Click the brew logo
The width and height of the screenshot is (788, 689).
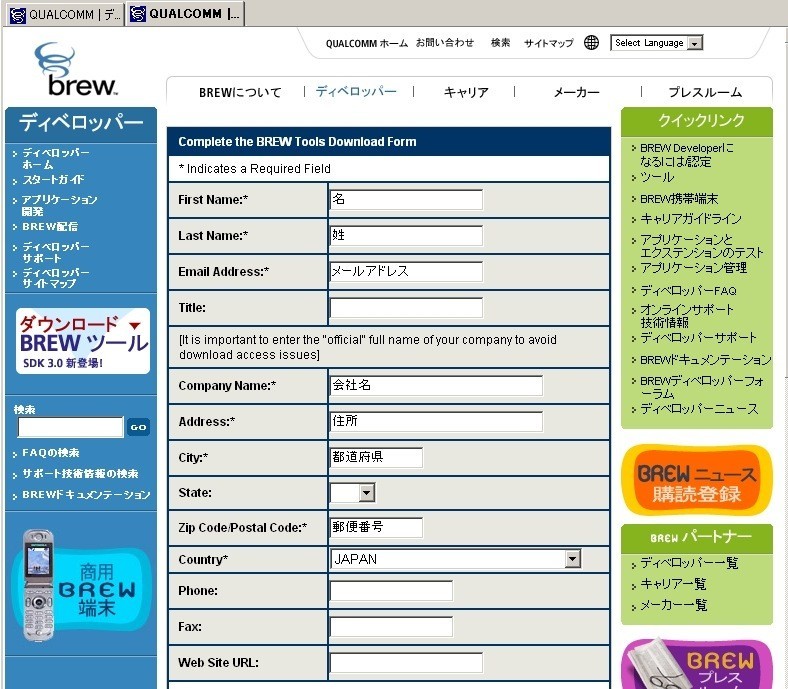pyautogui.click(x=75, y=69)
